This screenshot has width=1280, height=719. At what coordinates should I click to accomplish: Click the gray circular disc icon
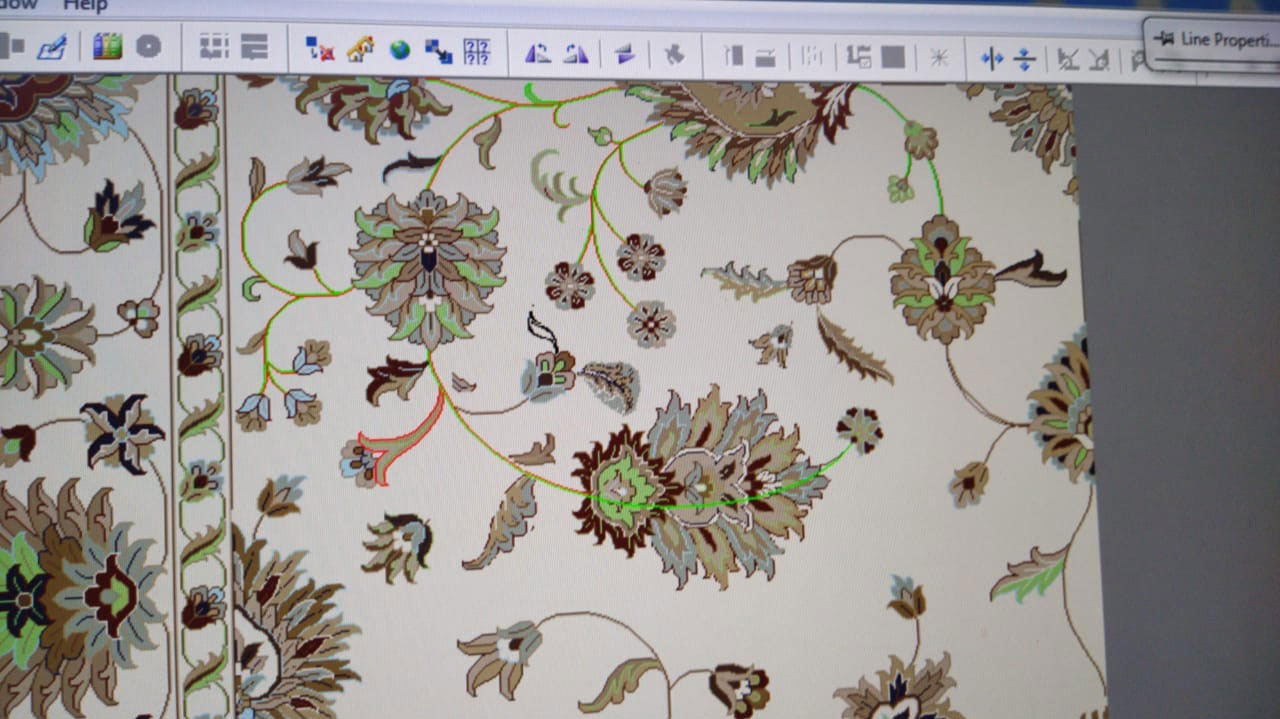[x=148, y=47]
